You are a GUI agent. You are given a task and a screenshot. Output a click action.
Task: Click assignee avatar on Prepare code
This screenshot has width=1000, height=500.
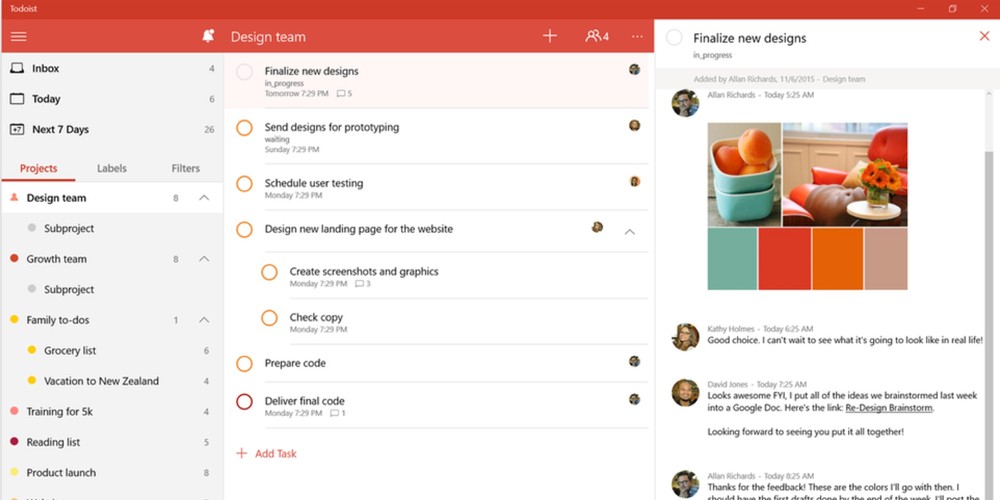click(635, 361)
